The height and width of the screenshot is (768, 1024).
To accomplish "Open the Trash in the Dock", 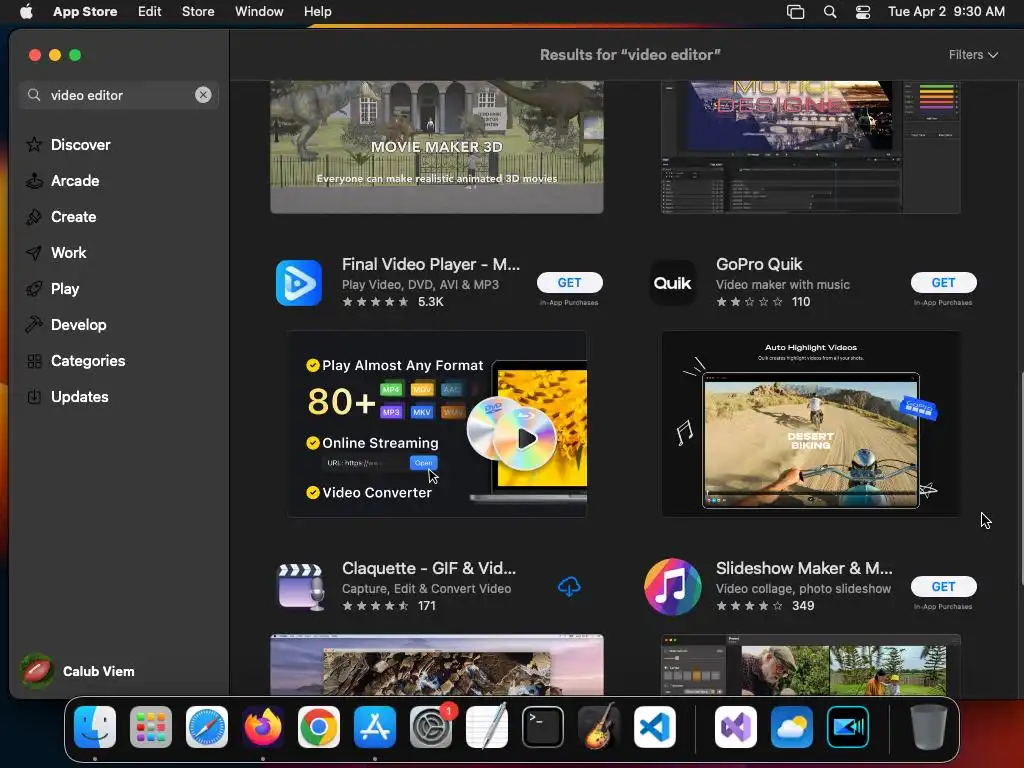I will pyautogui.click(x=929, y=727).
